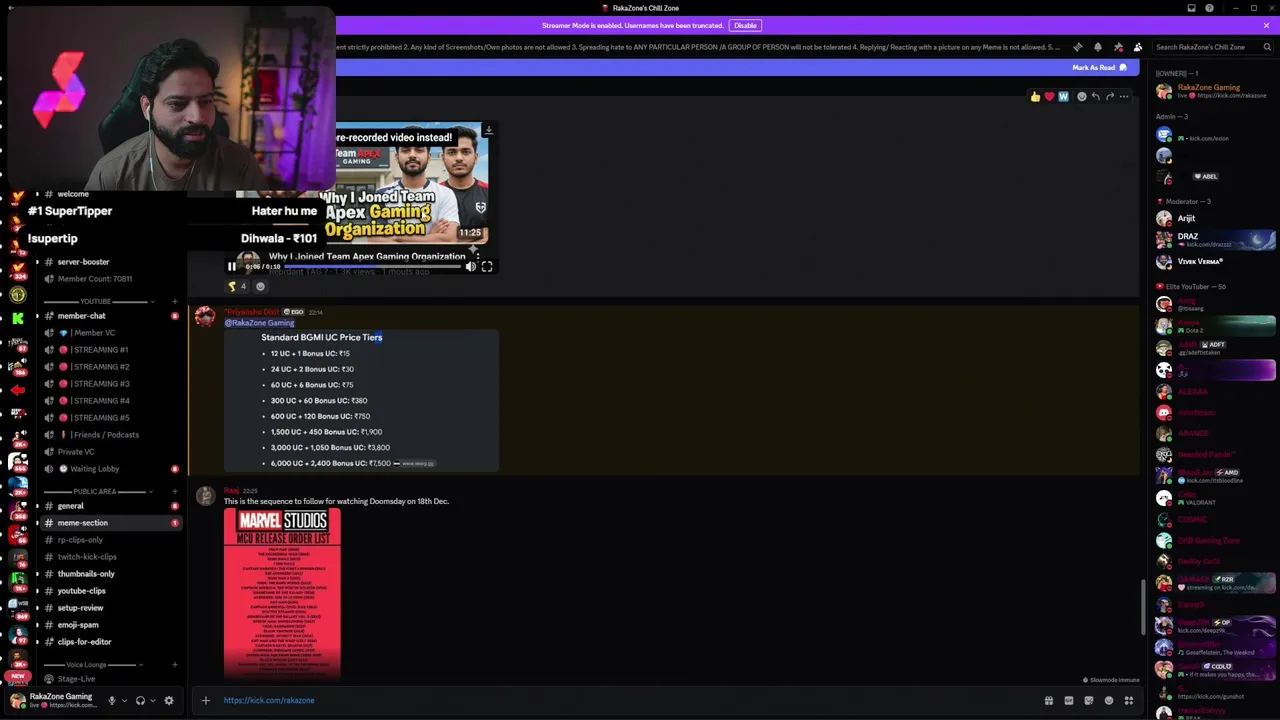Seek on the video progress bar
Screen dimensions: 1280x720
pos(374,267)
